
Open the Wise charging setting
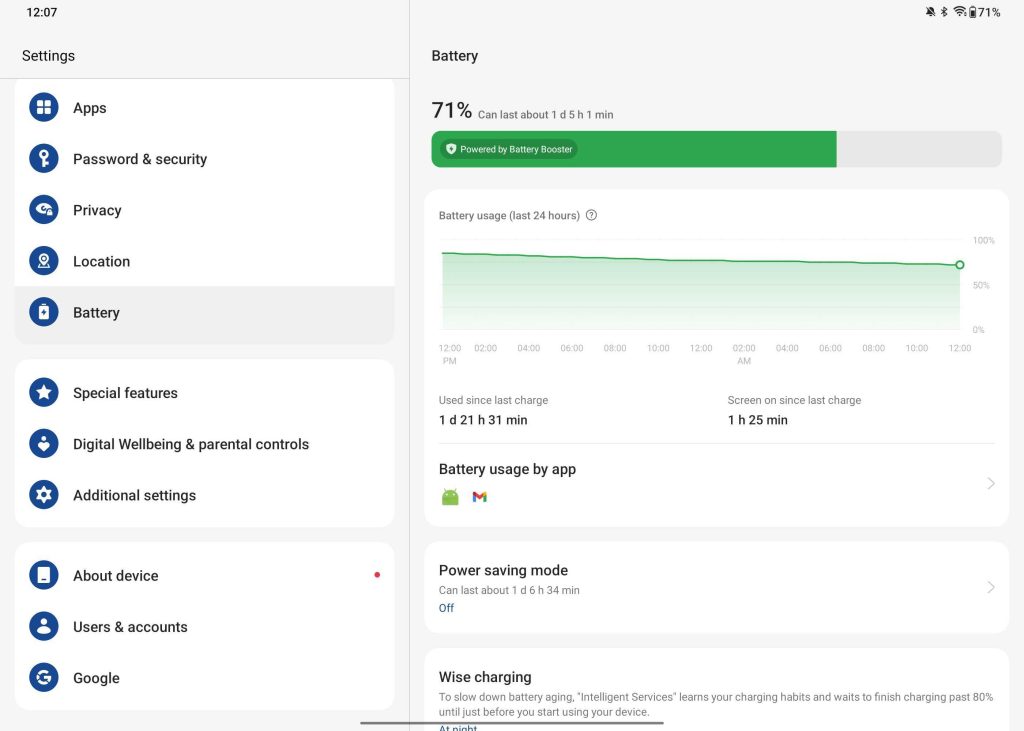point(485,677)
